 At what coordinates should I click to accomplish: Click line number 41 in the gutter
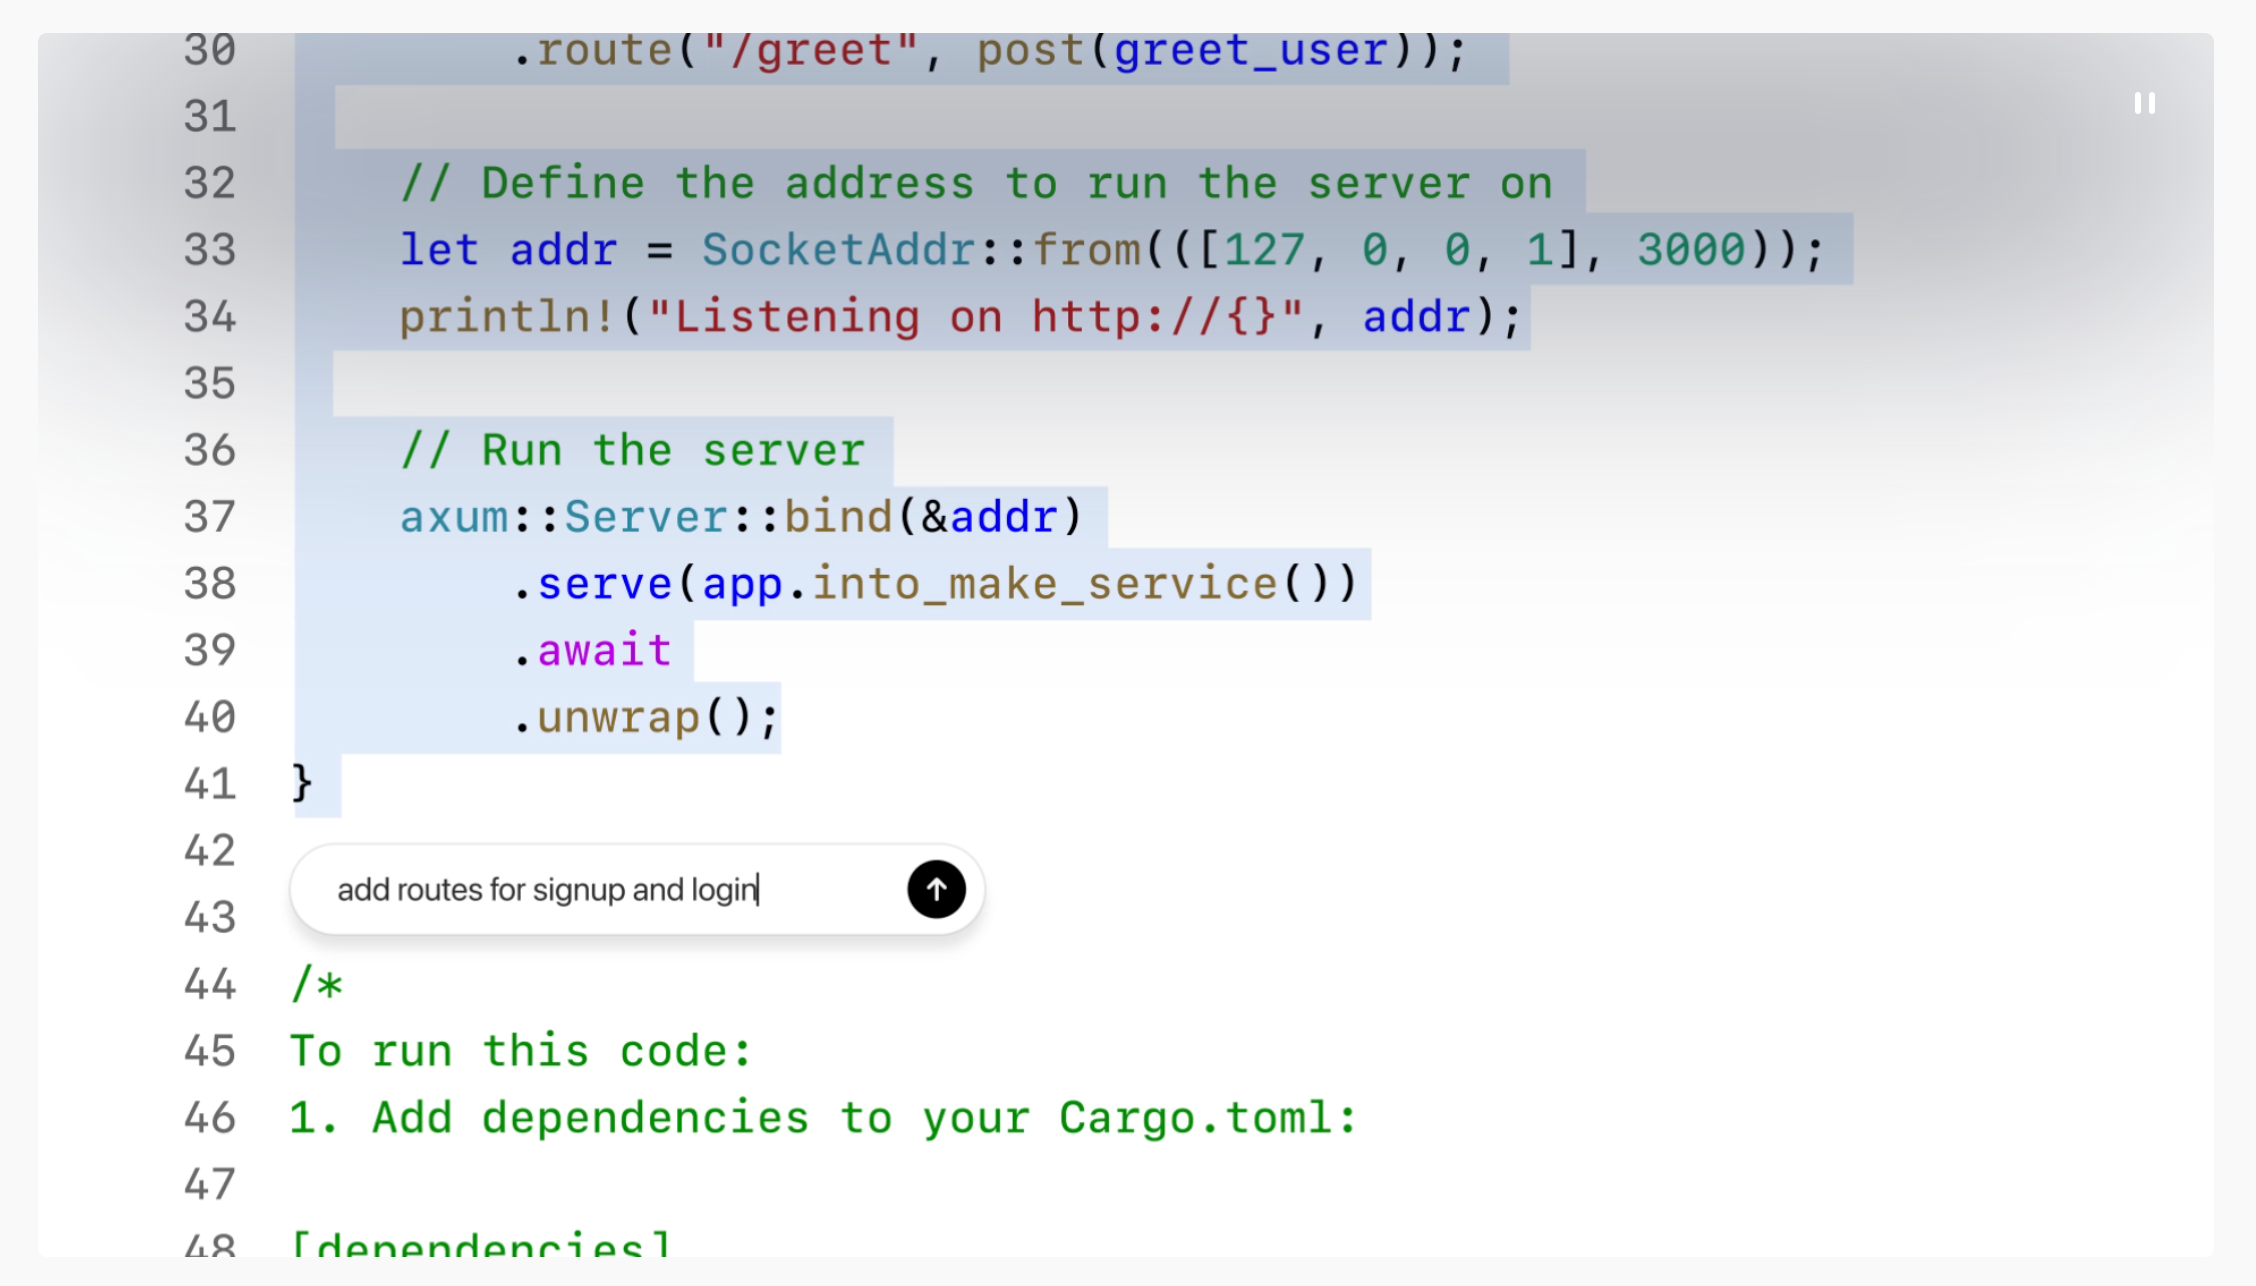click(210, 784)
